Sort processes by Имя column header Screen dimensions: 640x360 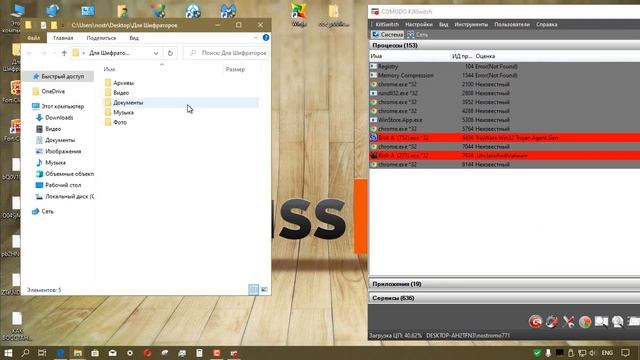click(x=409, y=56)
